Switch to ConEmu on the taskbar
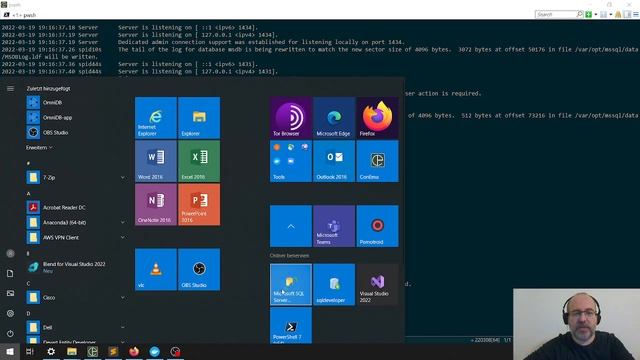The width and height of the screenshot is (640, 360). [93, 351]
